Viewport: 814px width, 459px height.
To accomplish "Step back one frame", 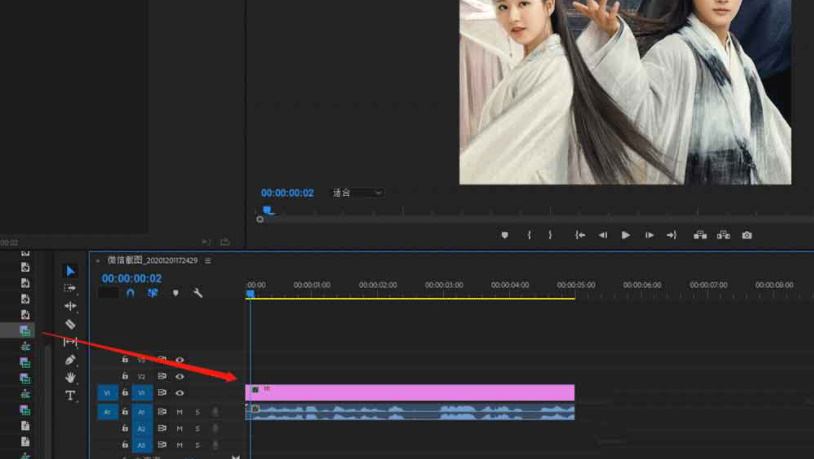I will coord(602,235).
